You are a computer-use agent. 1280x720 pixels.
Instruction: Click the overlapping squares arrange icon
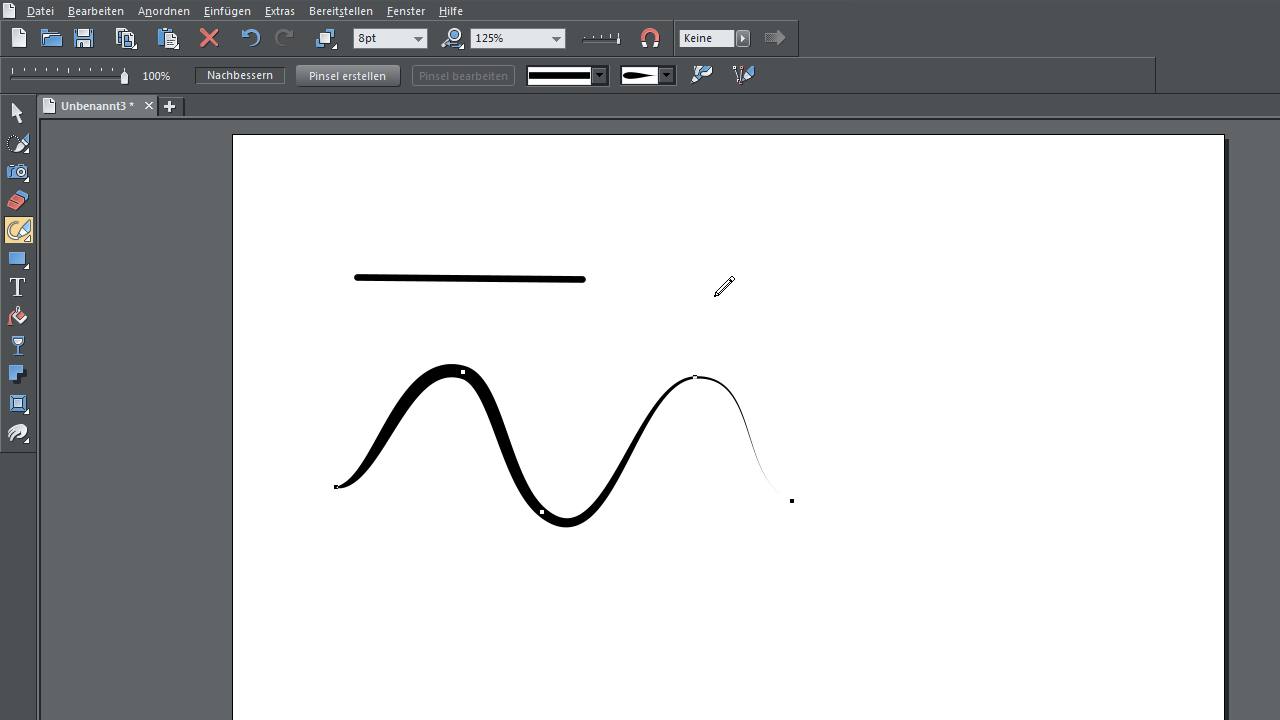[325, 38]
